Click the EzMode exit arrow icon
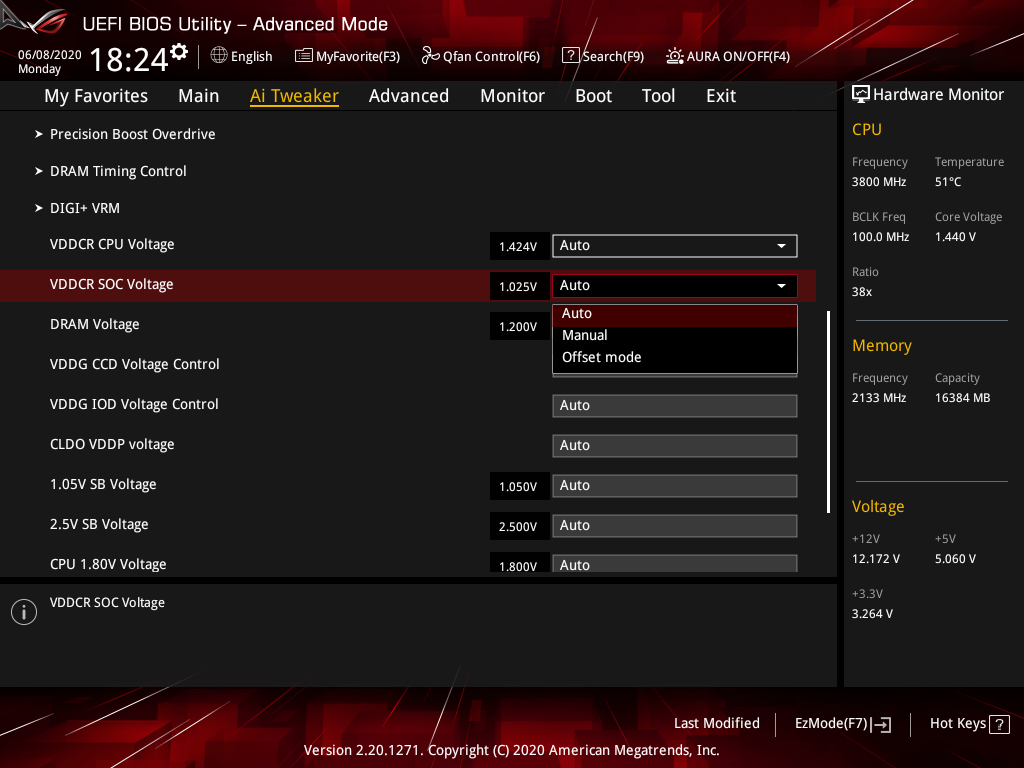 pos(882,724)
